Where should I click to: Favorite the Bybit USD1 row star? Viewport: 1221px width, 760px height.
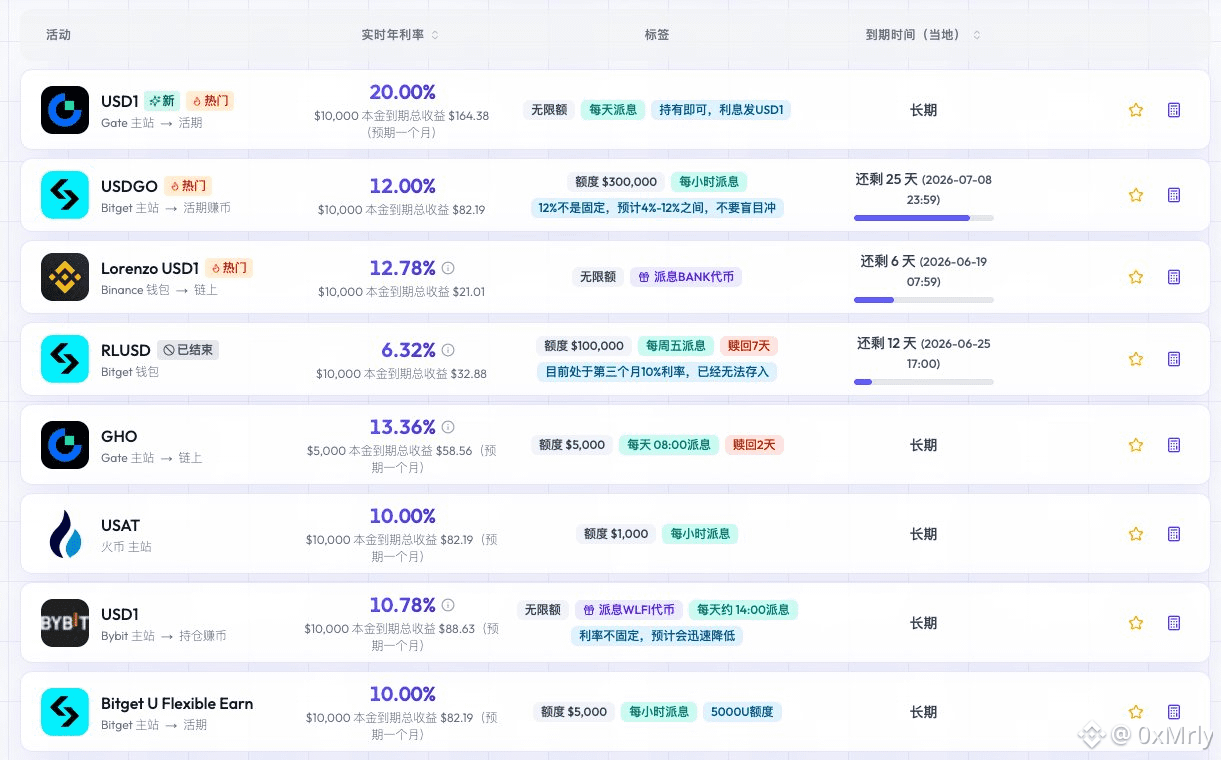tap(1135, 623)
